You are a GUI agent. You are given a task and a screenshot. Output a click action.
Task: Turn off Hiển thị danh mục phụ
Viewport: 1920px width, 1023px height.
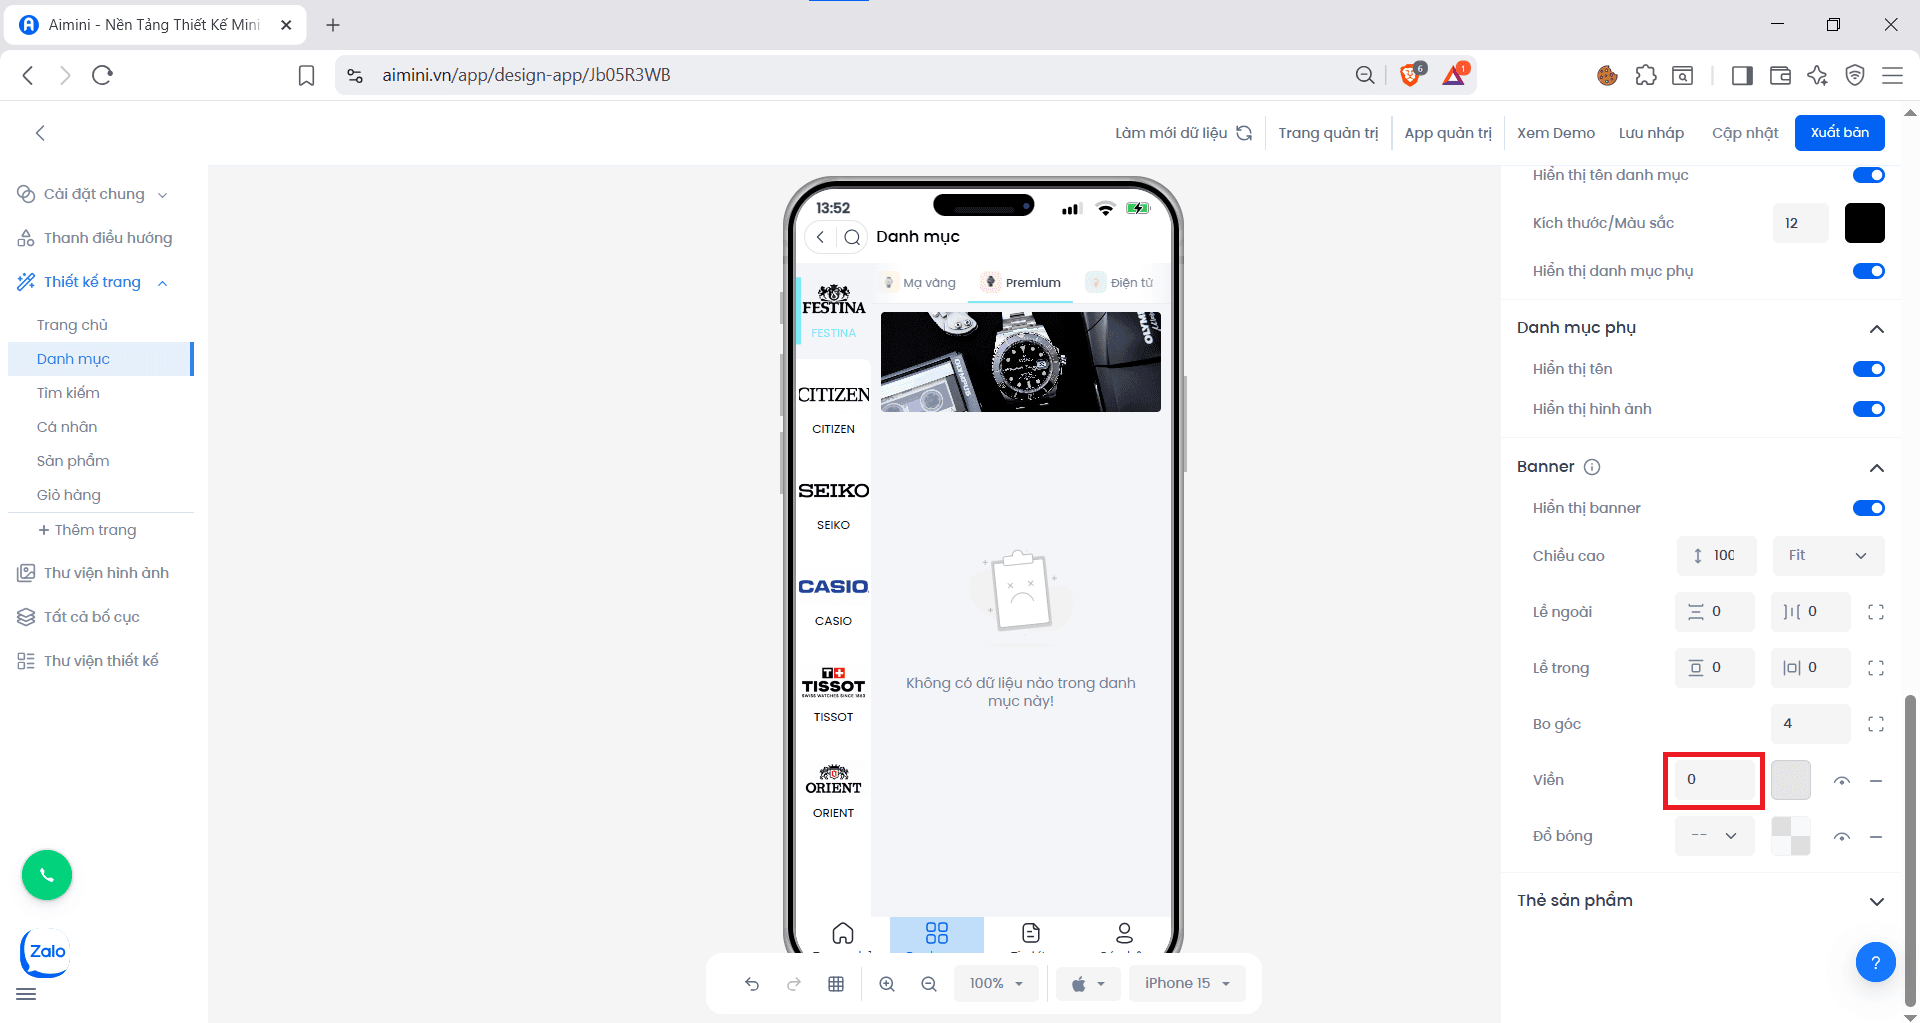click(1868, 271)
